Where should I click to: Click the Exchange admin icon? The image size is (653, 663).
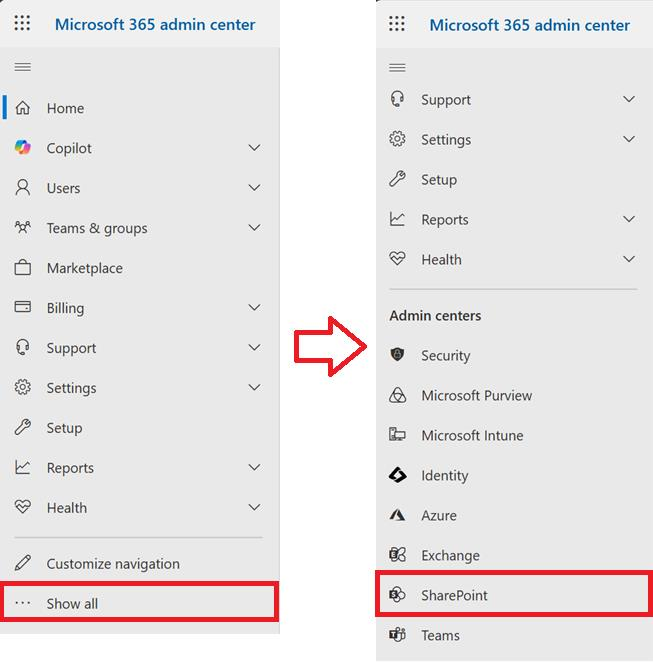click(x=397, y=554)
